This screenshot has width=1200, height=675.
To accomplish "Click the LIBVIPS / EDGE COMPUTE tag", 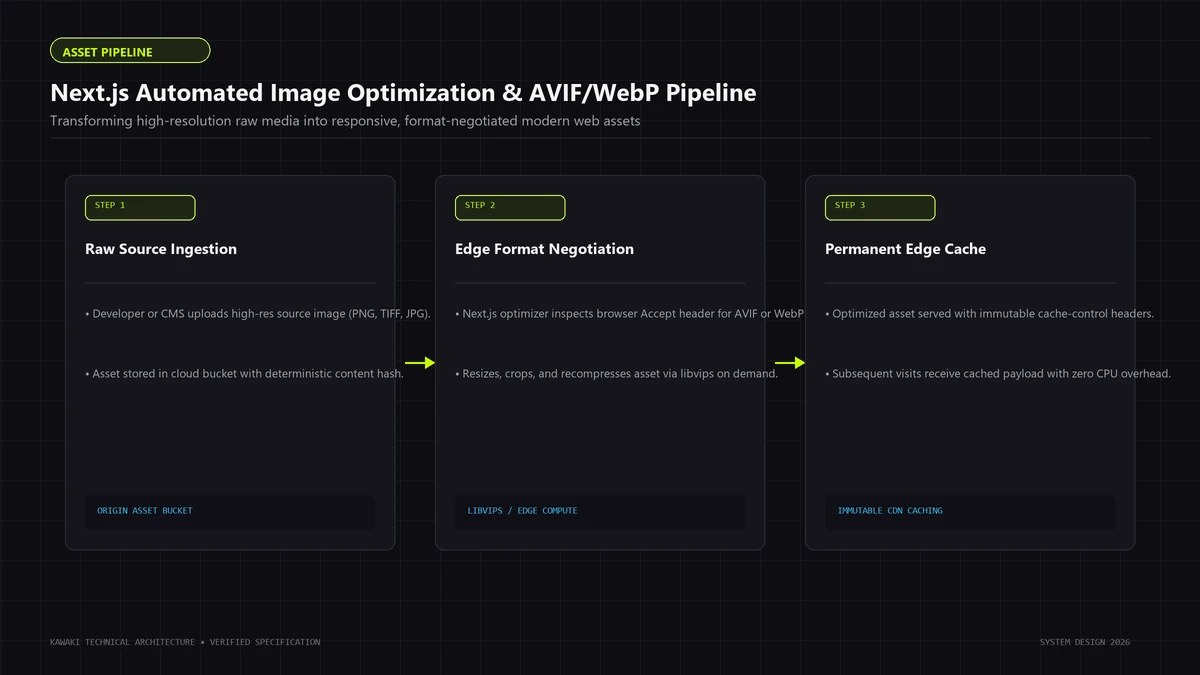I will (600, 512).
